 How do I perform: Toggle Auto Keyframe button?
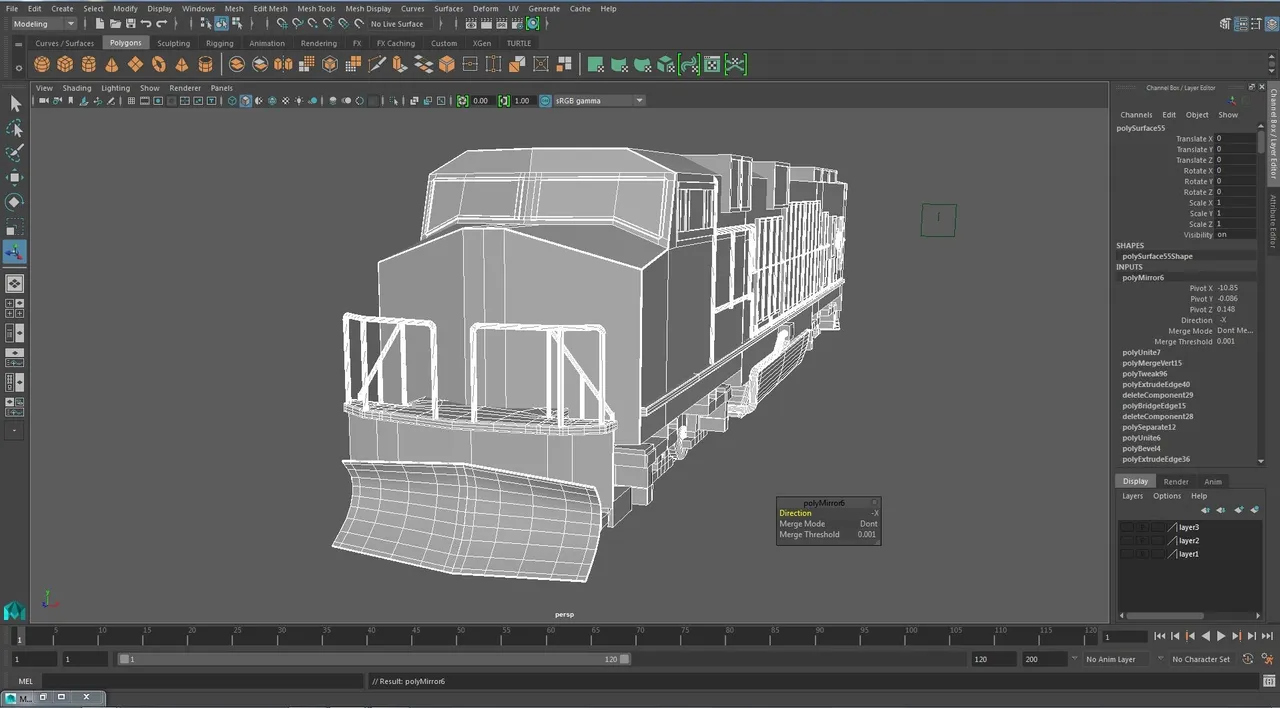[x=1248, y=659]
